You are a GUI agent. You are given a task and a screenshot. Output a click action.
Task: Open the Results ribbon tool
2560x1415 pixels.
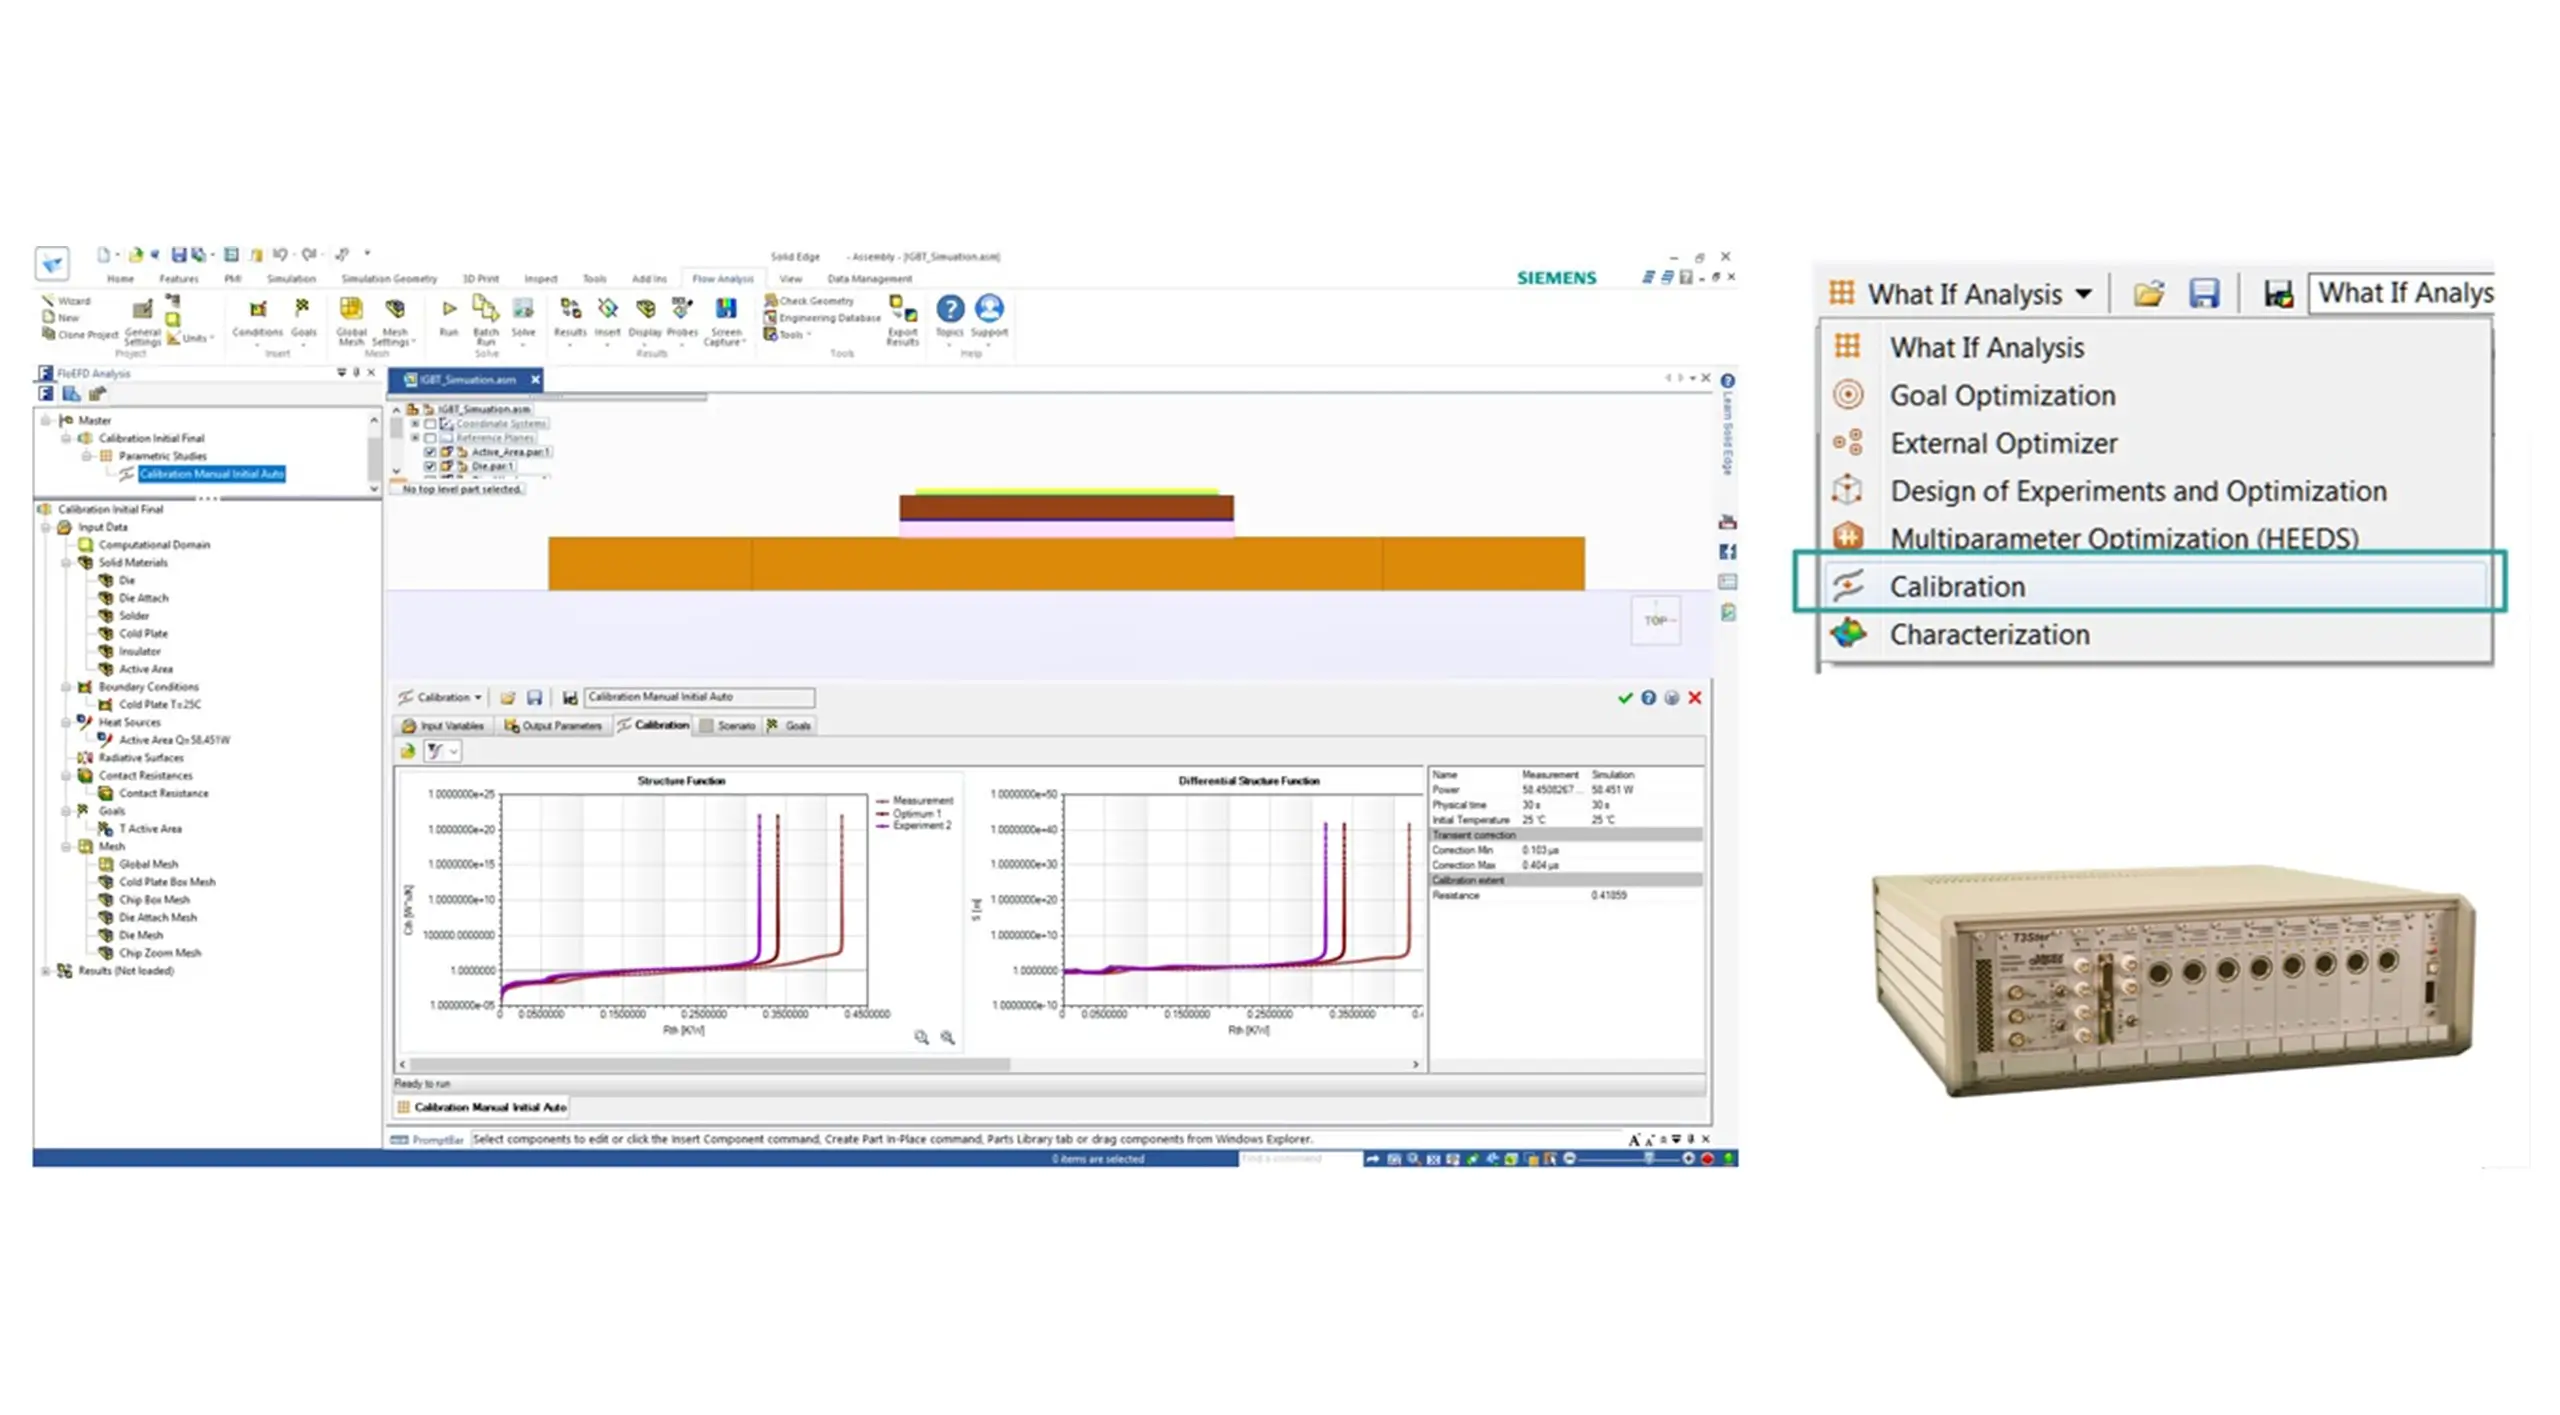pos(569,316)
